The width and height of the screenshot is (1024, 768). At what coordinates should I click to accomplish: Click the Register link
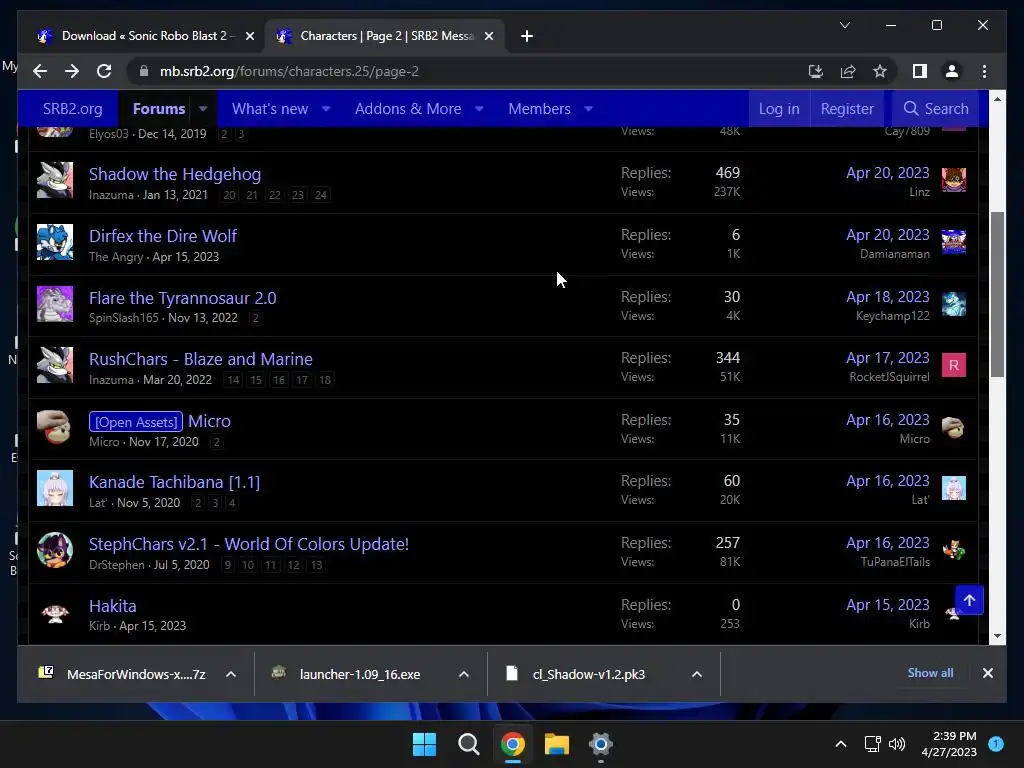(x=846, y=108)
